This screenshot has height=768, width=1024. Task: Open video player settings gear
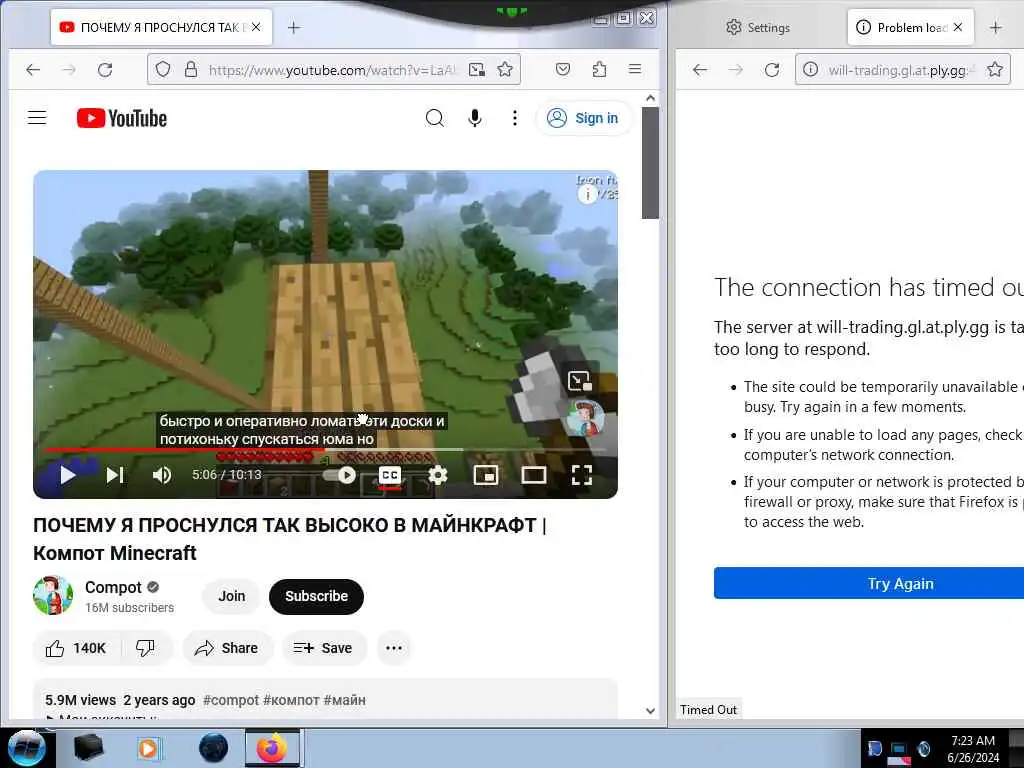point(438,475)
